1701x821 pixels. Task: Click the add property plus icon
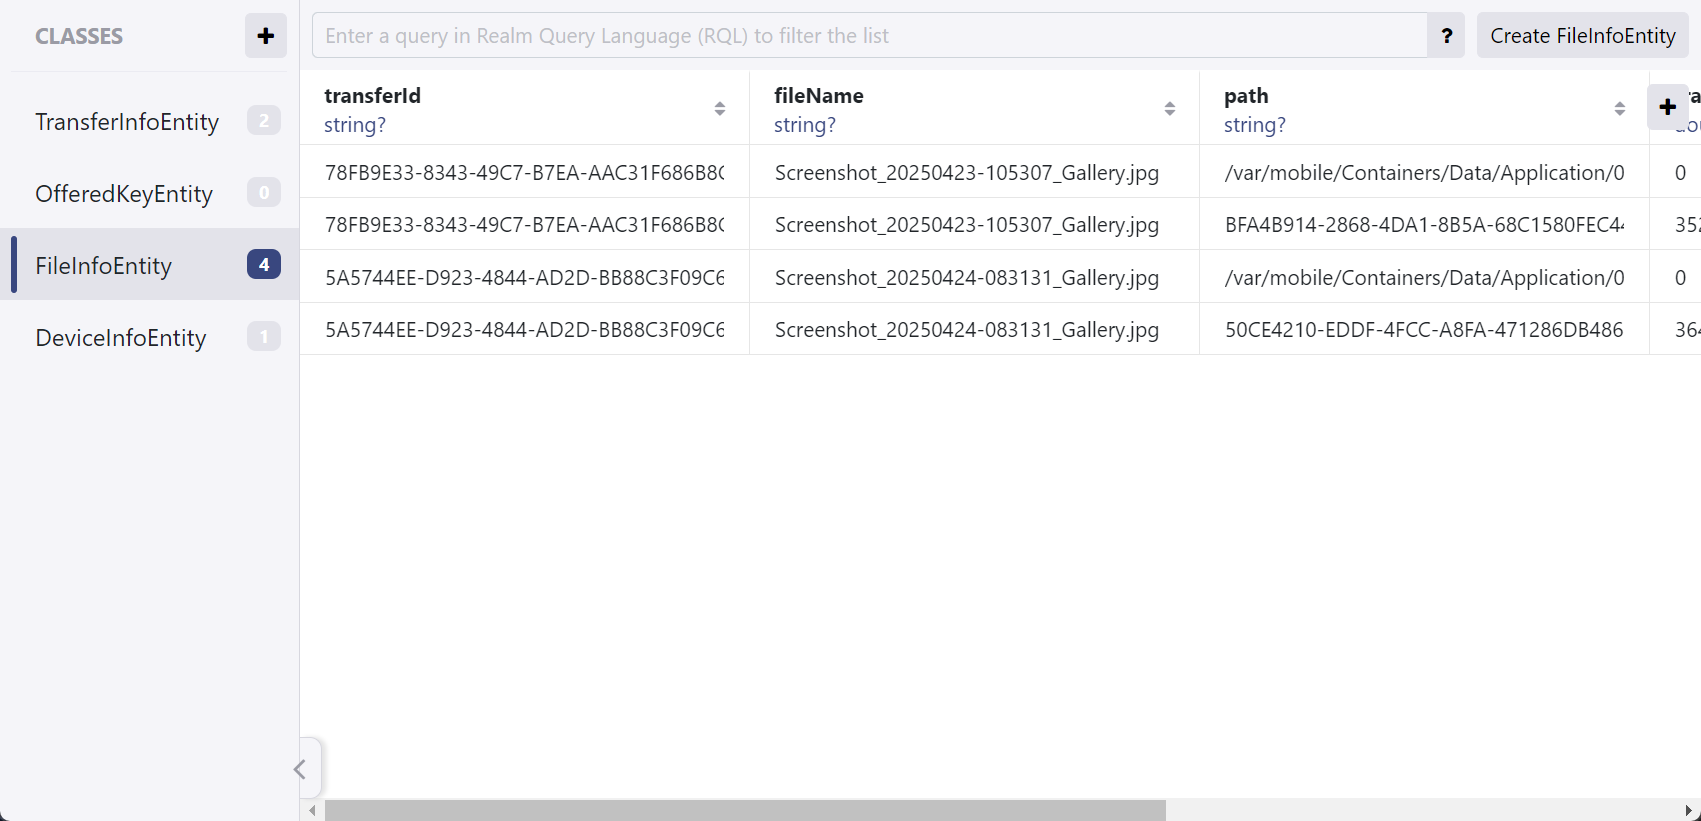click(1667, 107)
